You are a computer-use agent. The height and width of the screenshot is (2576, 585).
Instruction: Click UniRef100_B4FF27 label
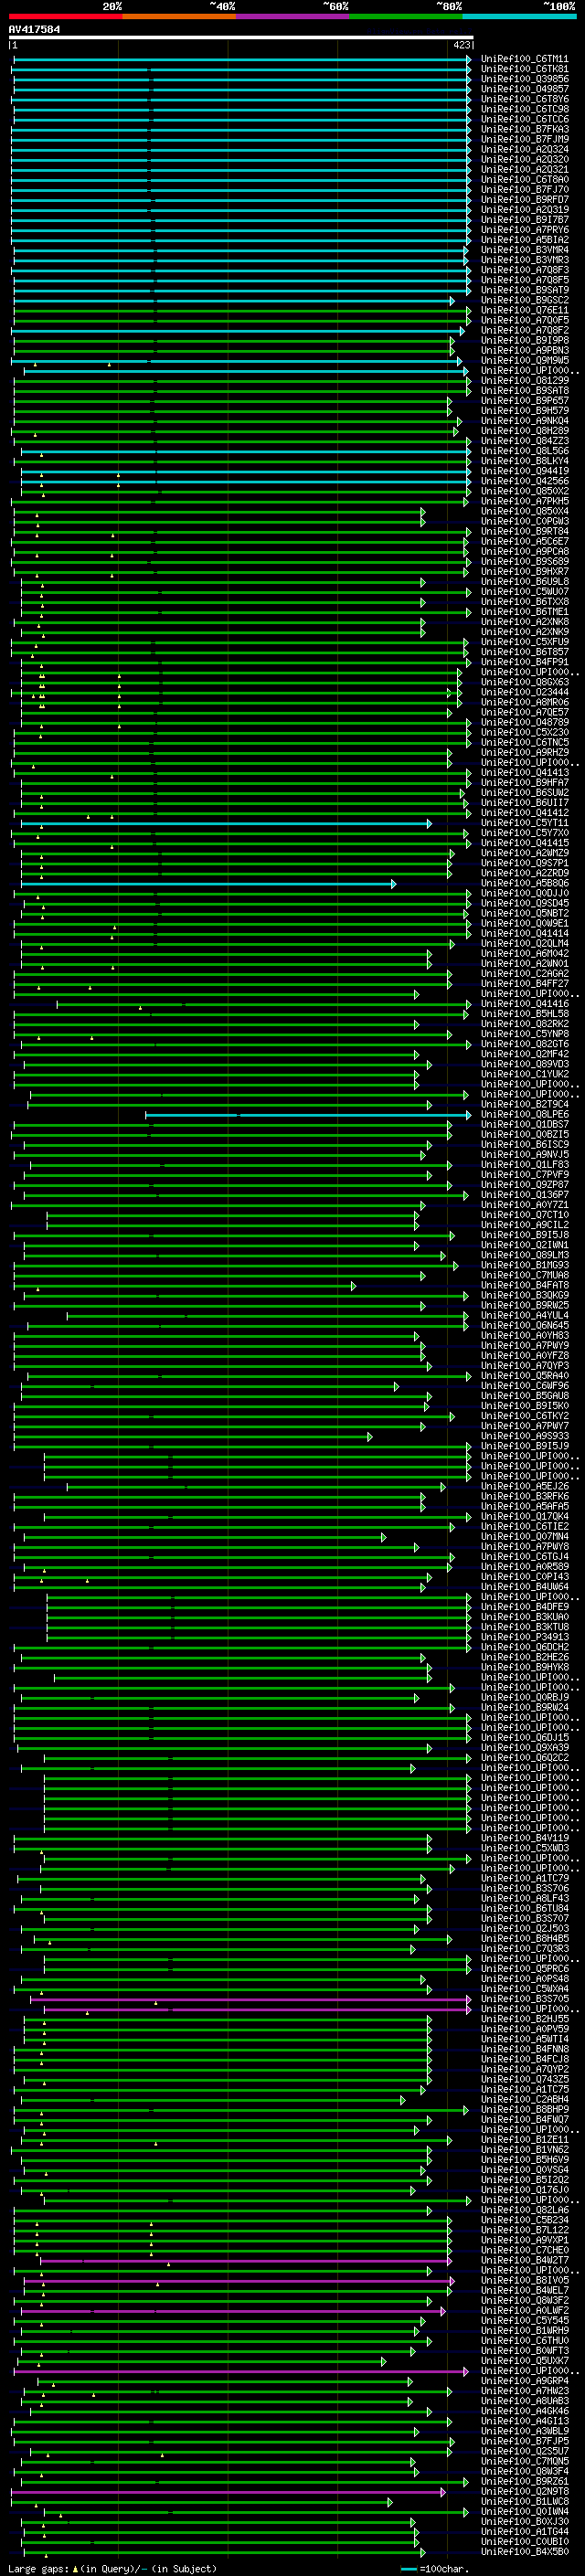pos(524,984)
